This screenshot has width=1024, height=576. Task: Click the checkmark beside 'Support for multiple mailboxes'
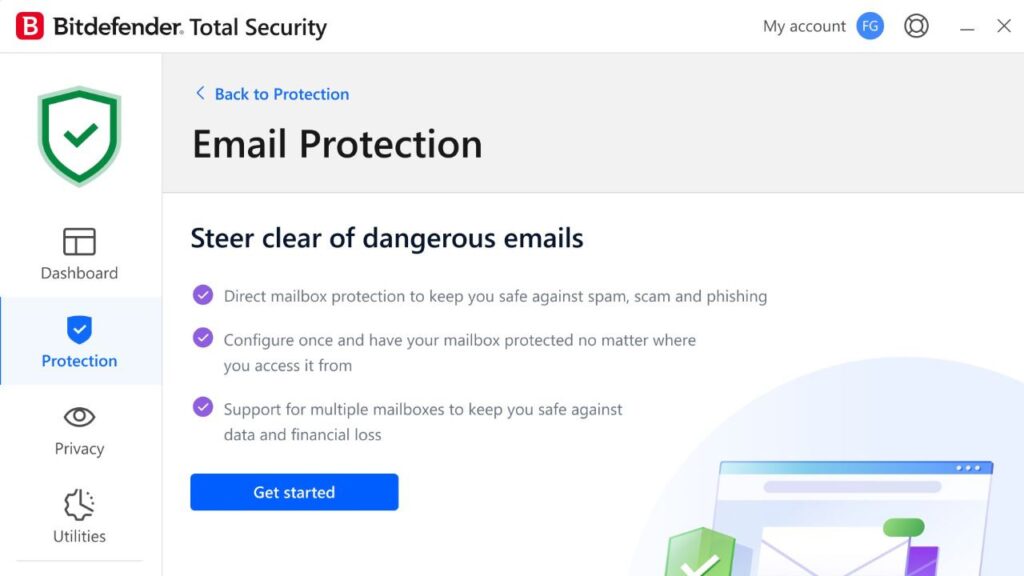coord(203,406)
